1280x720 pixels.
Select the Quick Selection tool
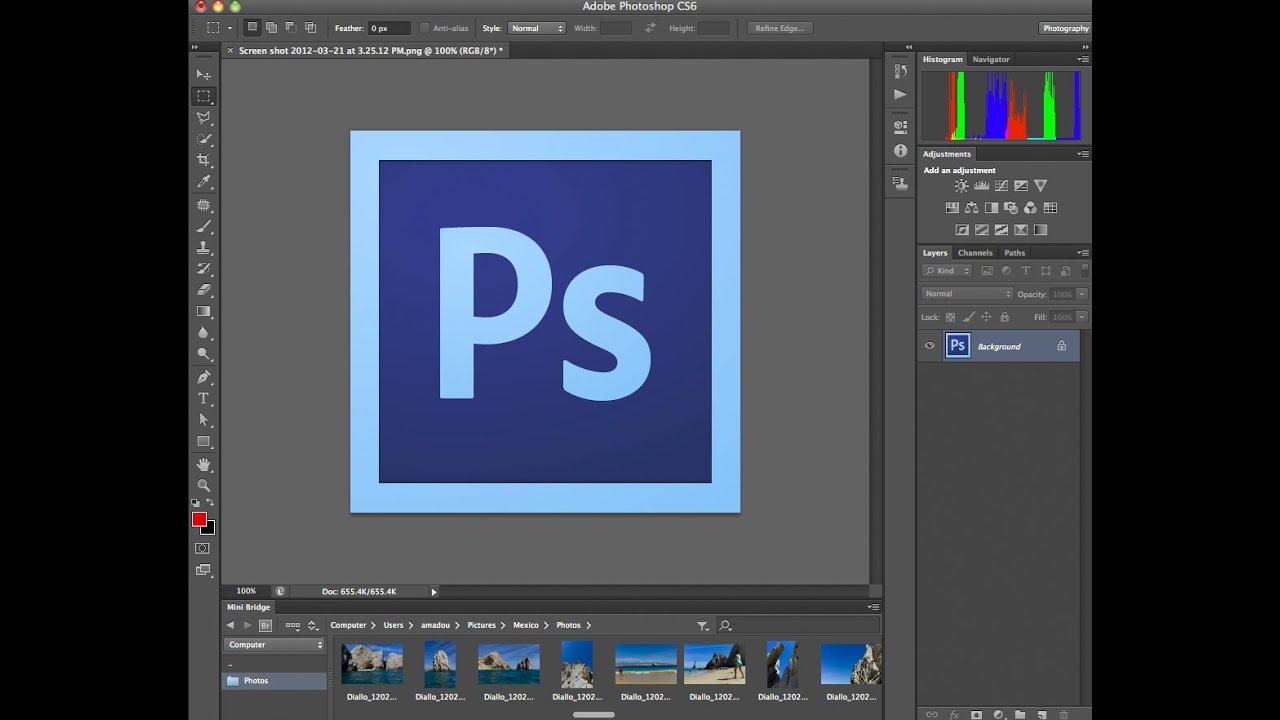[x=203, y=139]
